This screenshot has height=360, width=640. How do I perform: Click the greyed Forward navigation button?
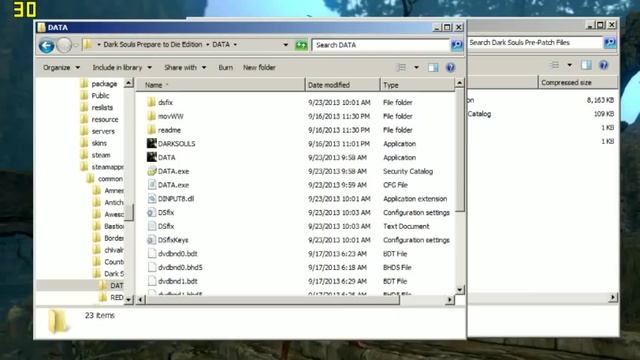click(x=64, y=45)
